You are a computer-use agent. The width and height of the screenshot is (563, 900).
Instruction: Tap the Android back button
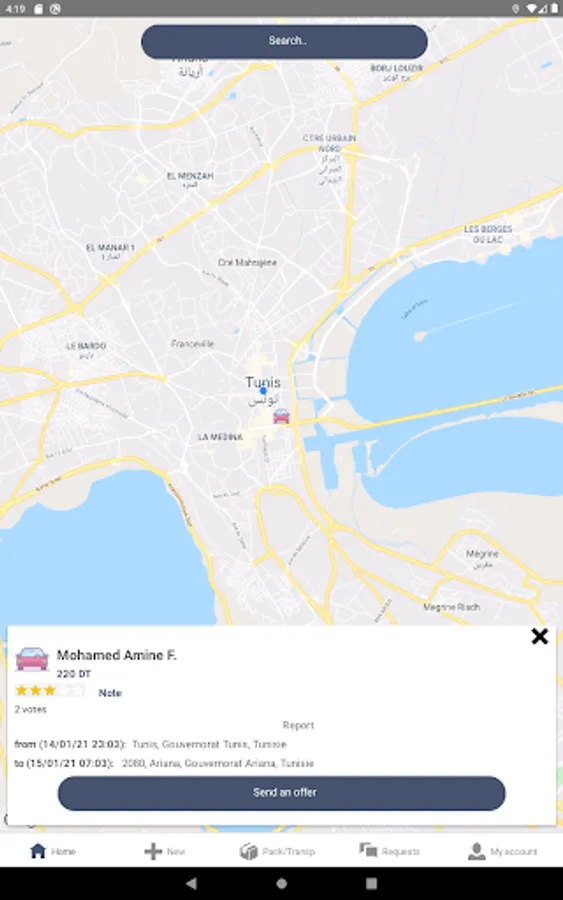coord(192,883)
